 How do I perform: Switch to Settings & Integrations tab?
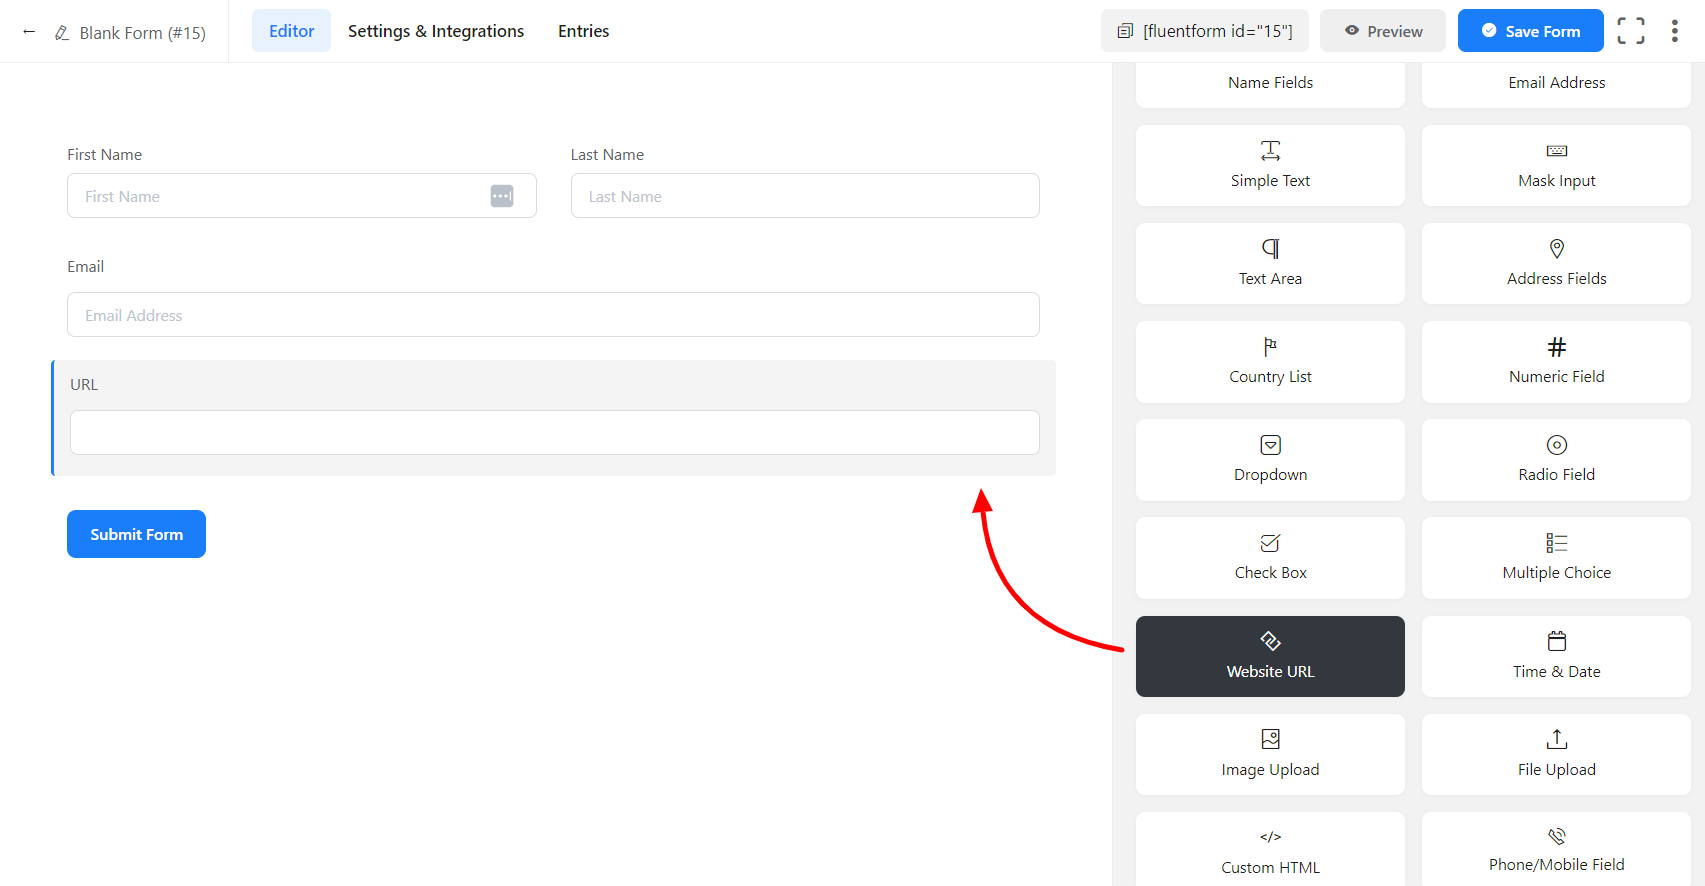tap(436, 31)
